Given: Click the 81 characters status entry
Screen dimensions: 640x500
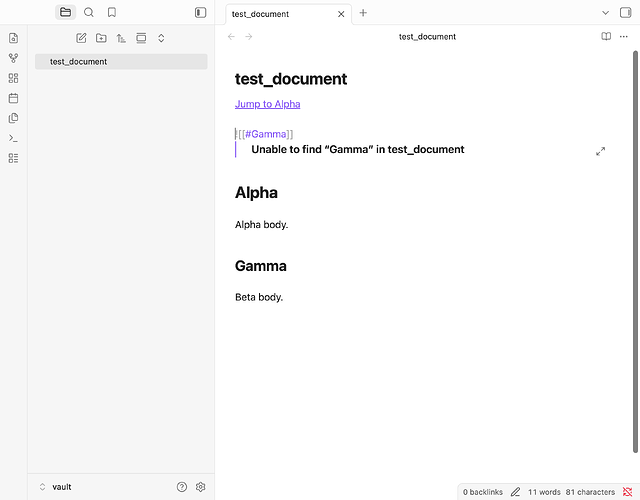Looking at the screenshot, I should [590, 492].
